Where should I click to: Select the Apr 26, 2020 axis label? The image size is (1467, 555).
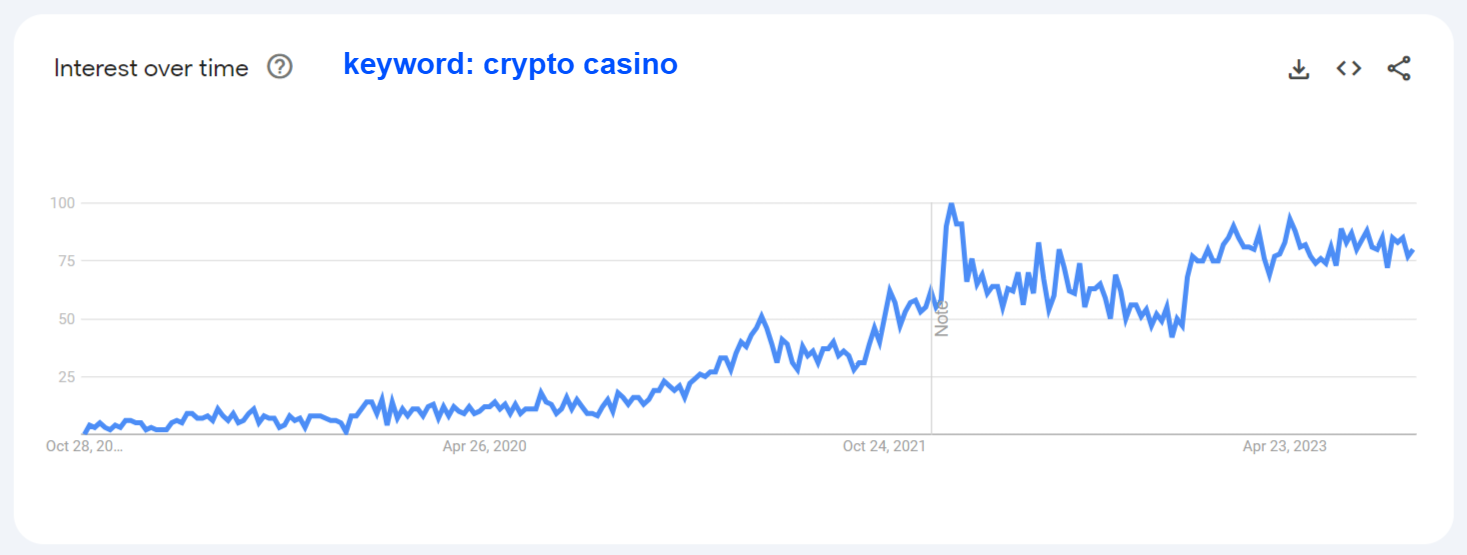[x=484, y=446]
